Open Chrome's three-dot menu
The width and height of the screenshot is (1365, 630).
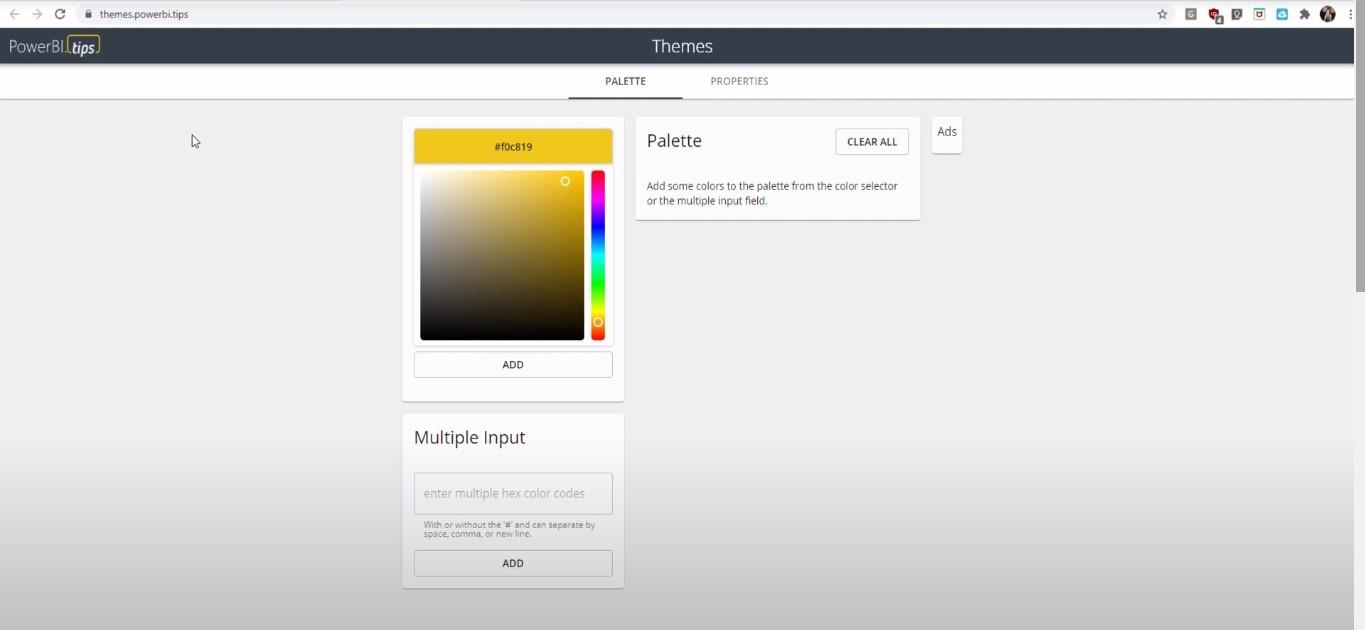pyautogui.click(x=1351, y=14)
